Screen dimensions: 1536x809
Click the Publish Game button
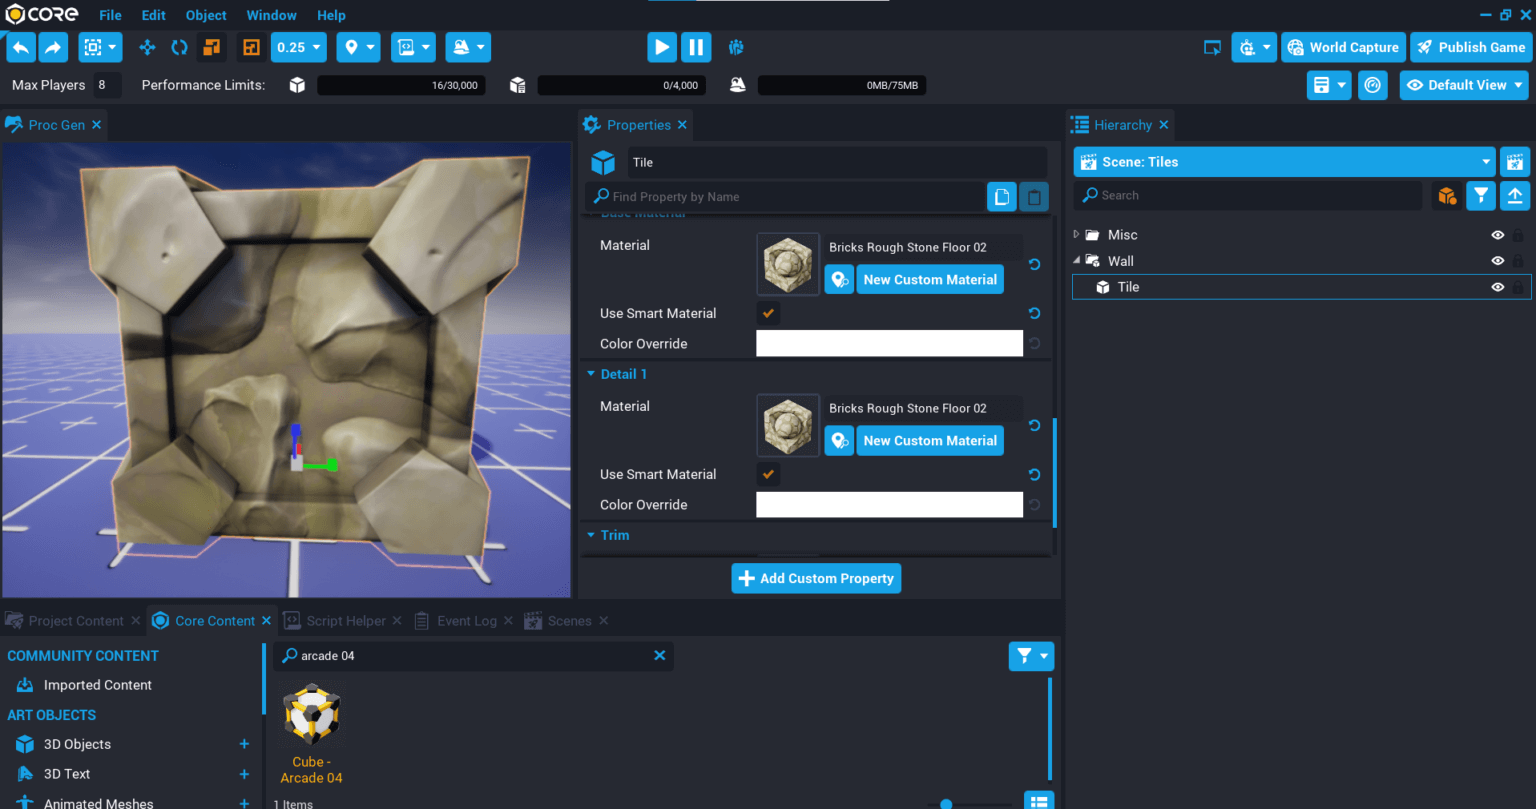(1470, 47)
